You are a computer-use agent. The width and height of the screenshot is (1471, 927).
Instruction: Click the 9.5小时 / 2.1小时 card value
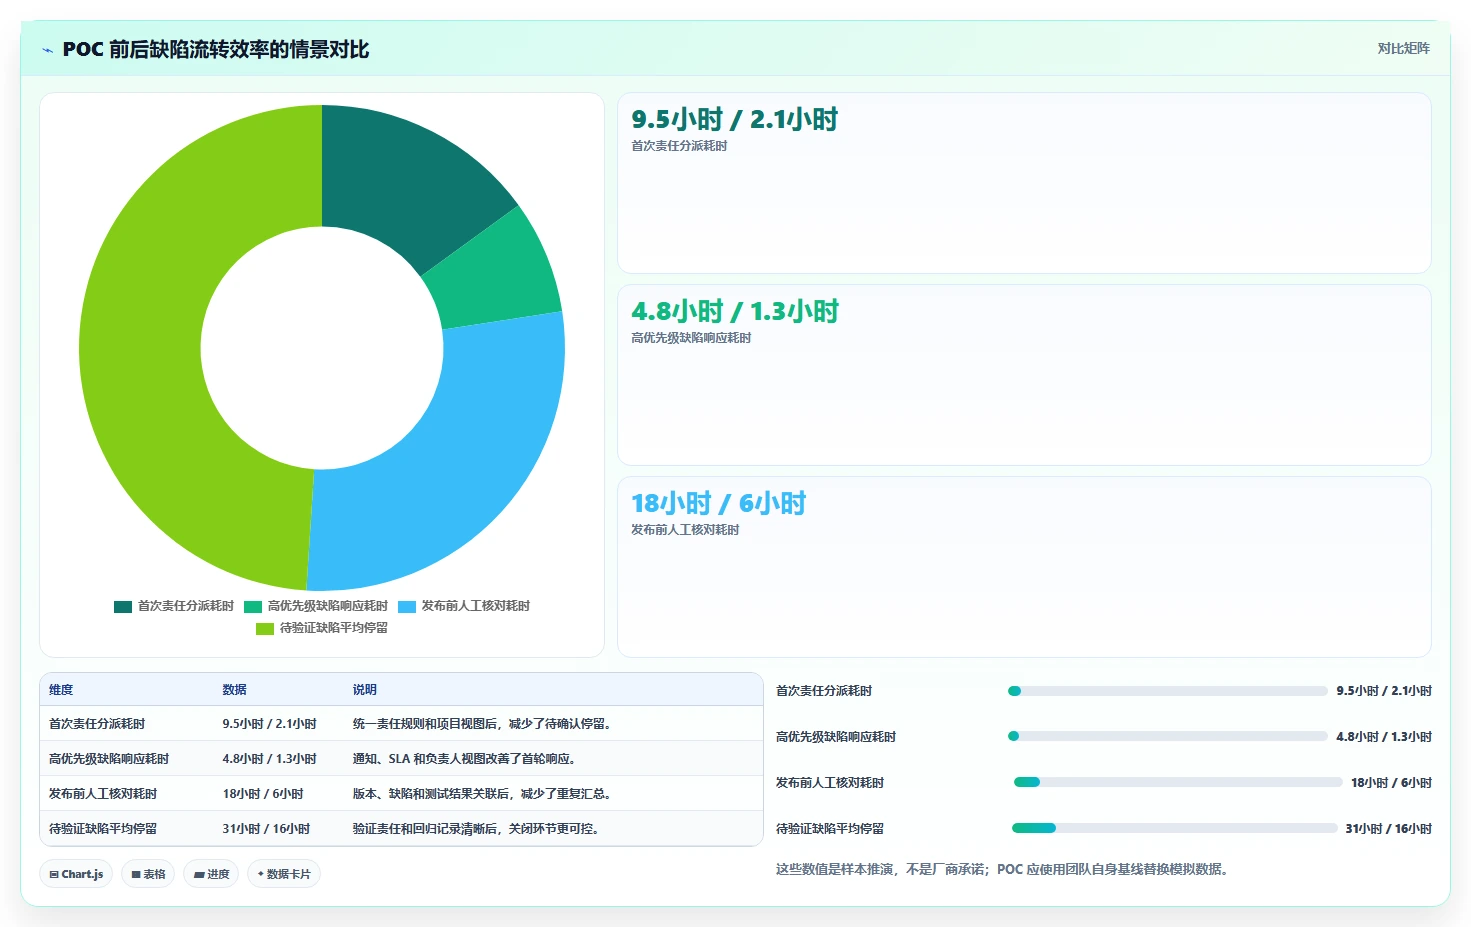coord(735,119)
